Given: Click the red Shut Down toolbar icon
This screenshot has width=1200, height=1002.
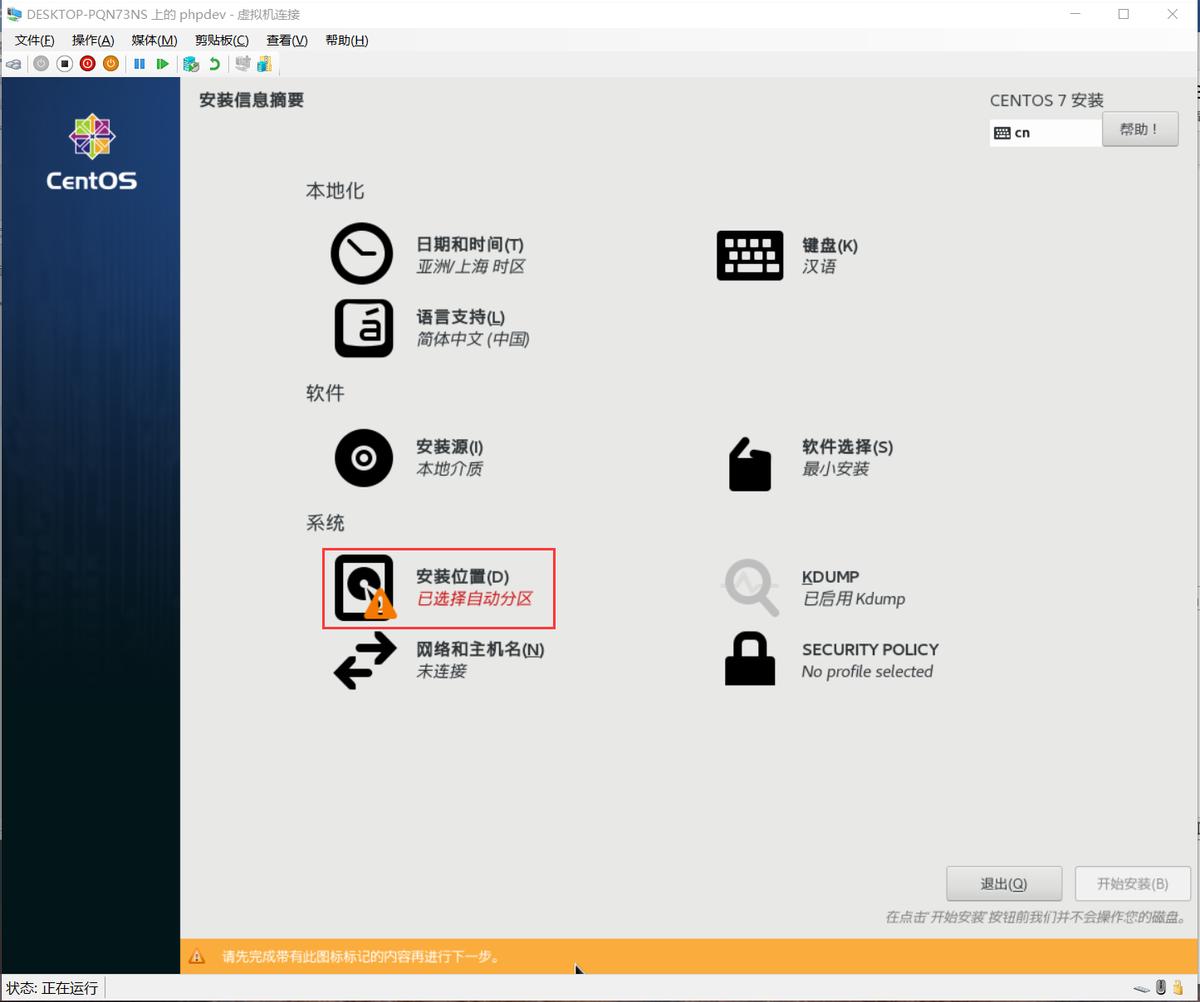Looking at the screenshot, I should point(86,63).
